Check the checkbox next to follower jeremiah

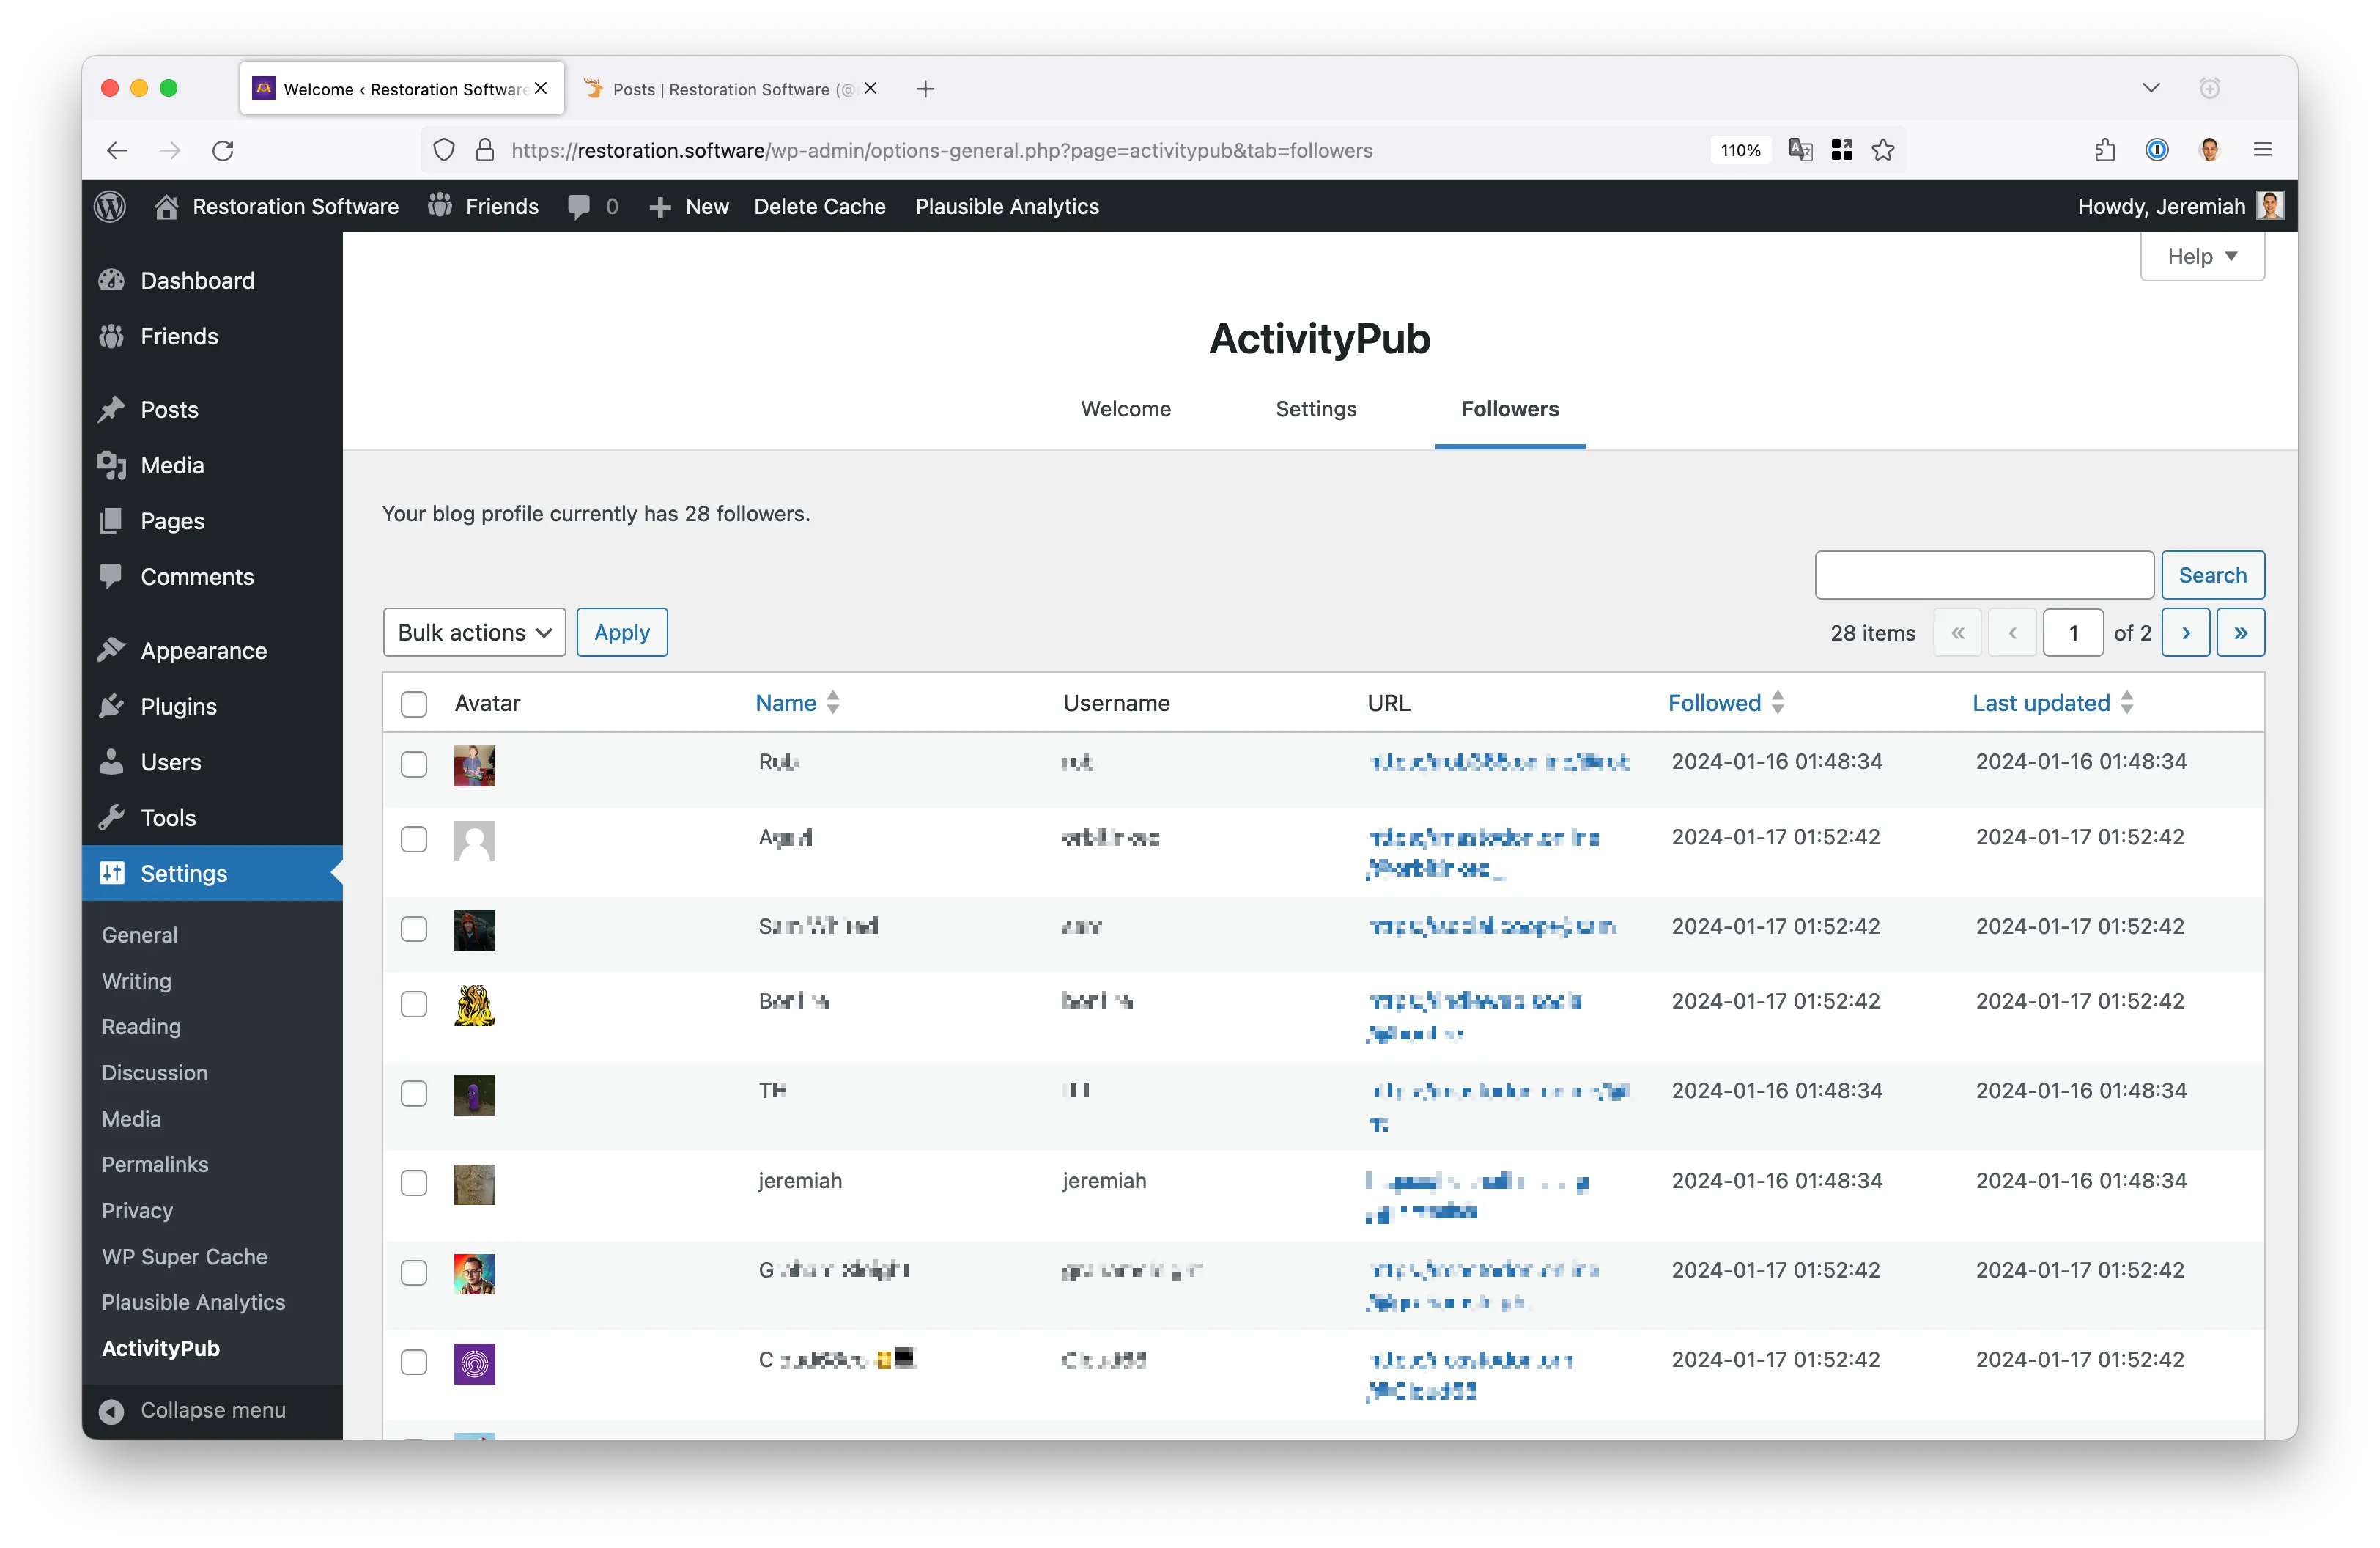click(414, 1183)
